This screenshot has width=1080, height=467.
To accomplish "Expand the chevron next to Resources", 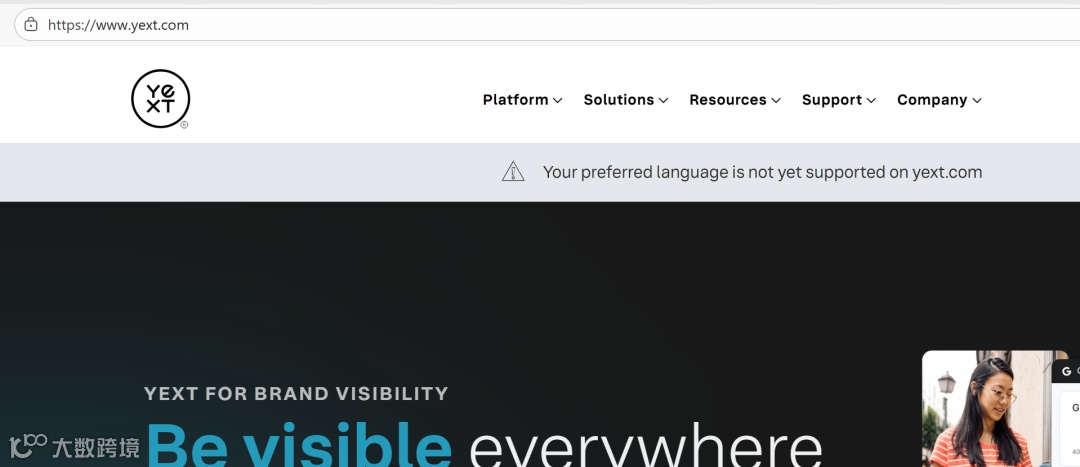I will coord(776,101).
